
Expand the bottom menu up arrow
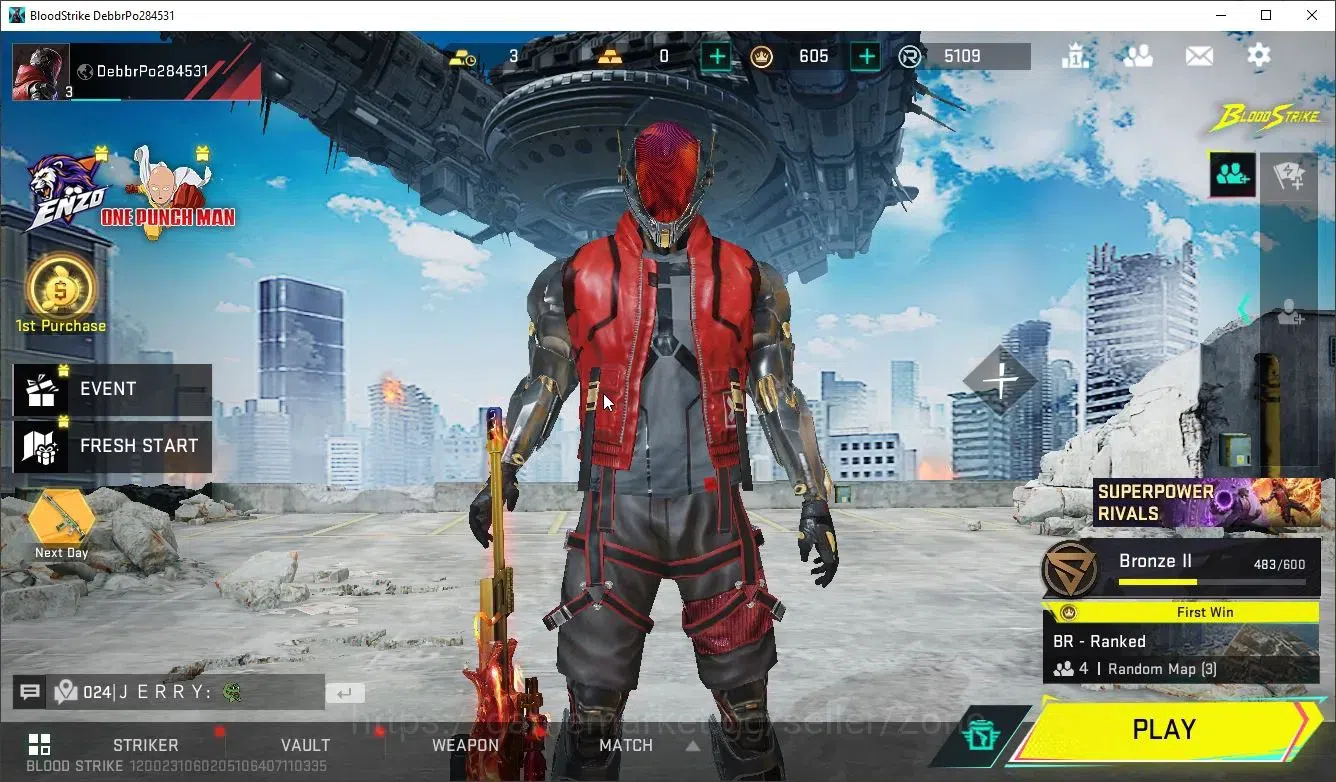coord(692,746)
